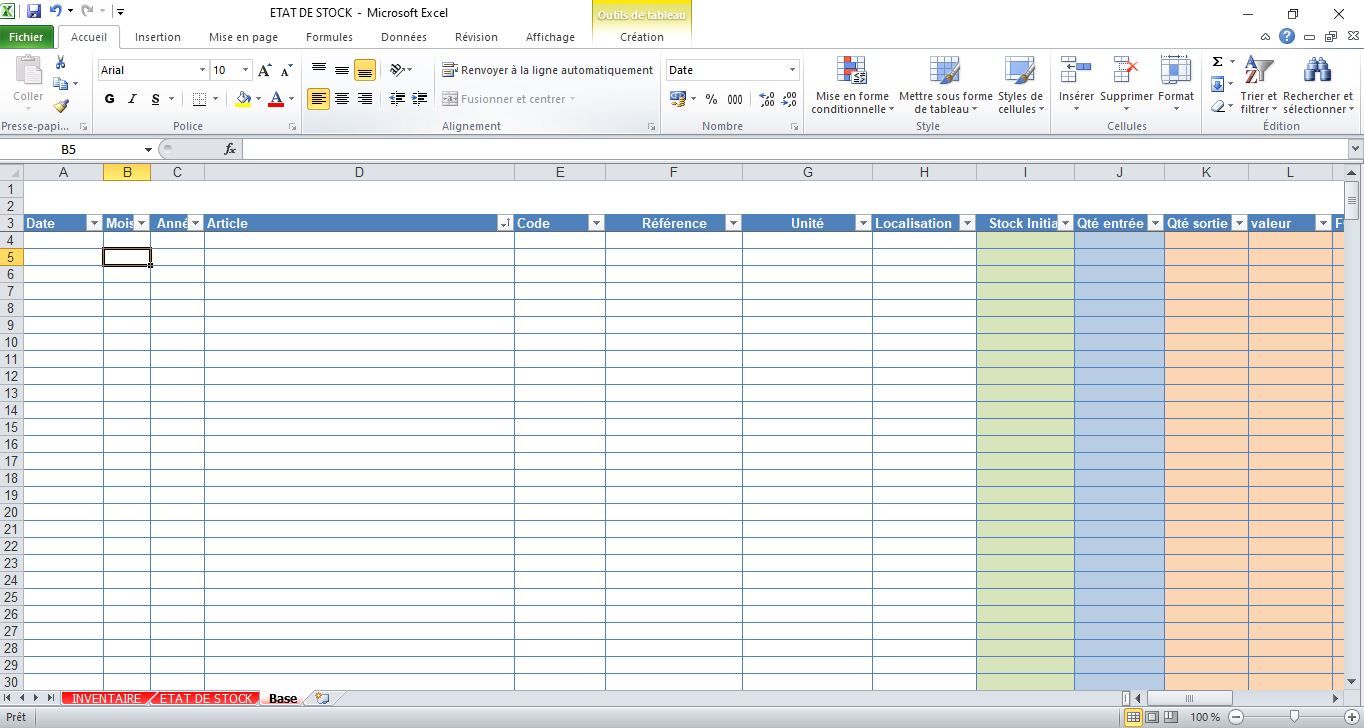Image resolution: width=1364 pixels, height=728 pixels.
Task: Expand the Date number format dropdown
Action: pos(792,70)
